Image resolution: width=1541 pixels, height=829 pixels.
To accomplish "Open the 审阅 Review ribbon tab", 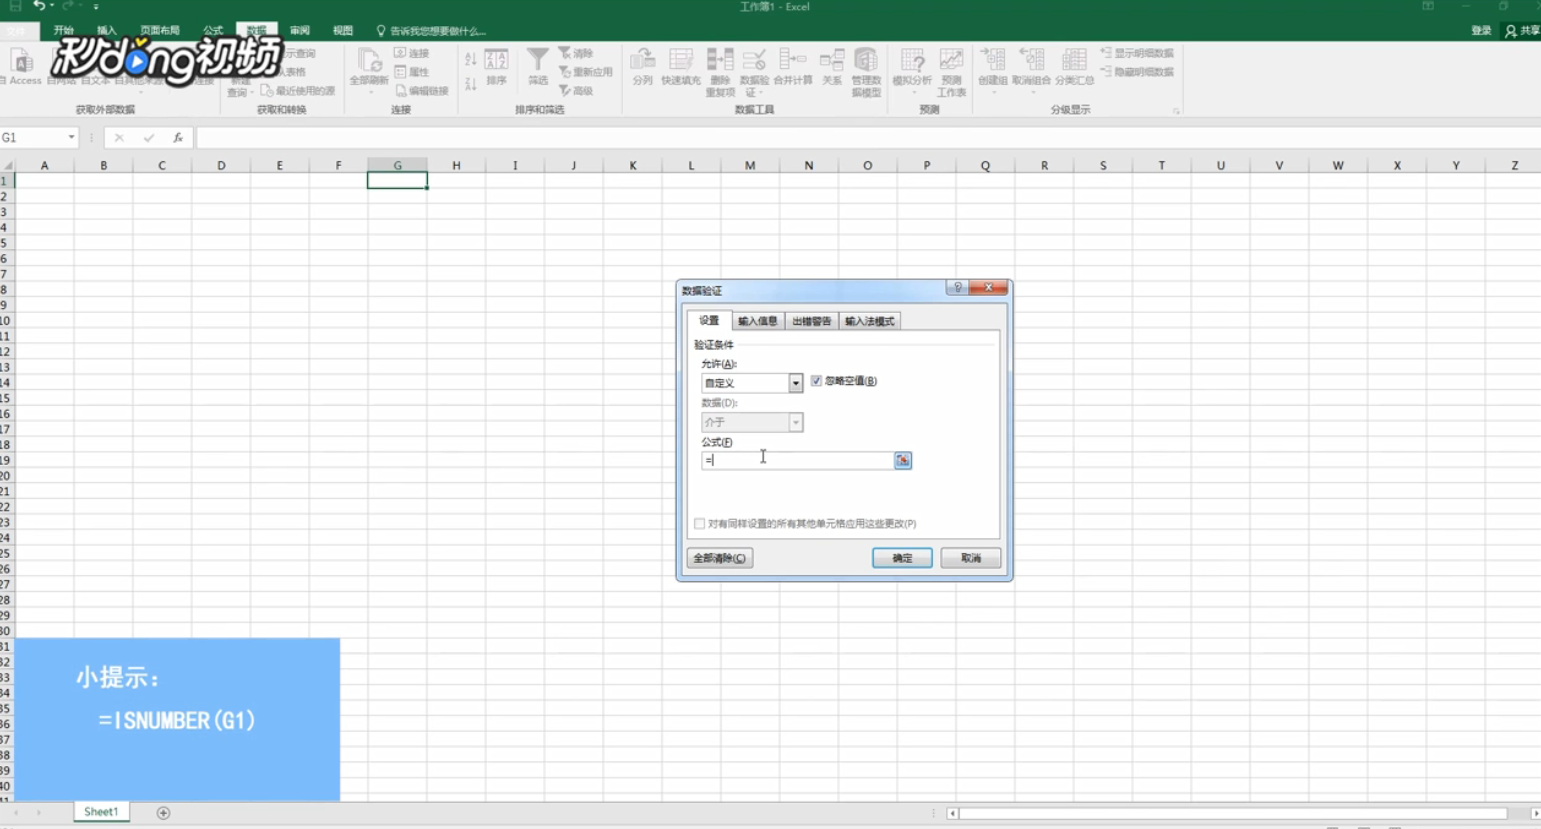I will pyautogui.click(x=300, y=31).
